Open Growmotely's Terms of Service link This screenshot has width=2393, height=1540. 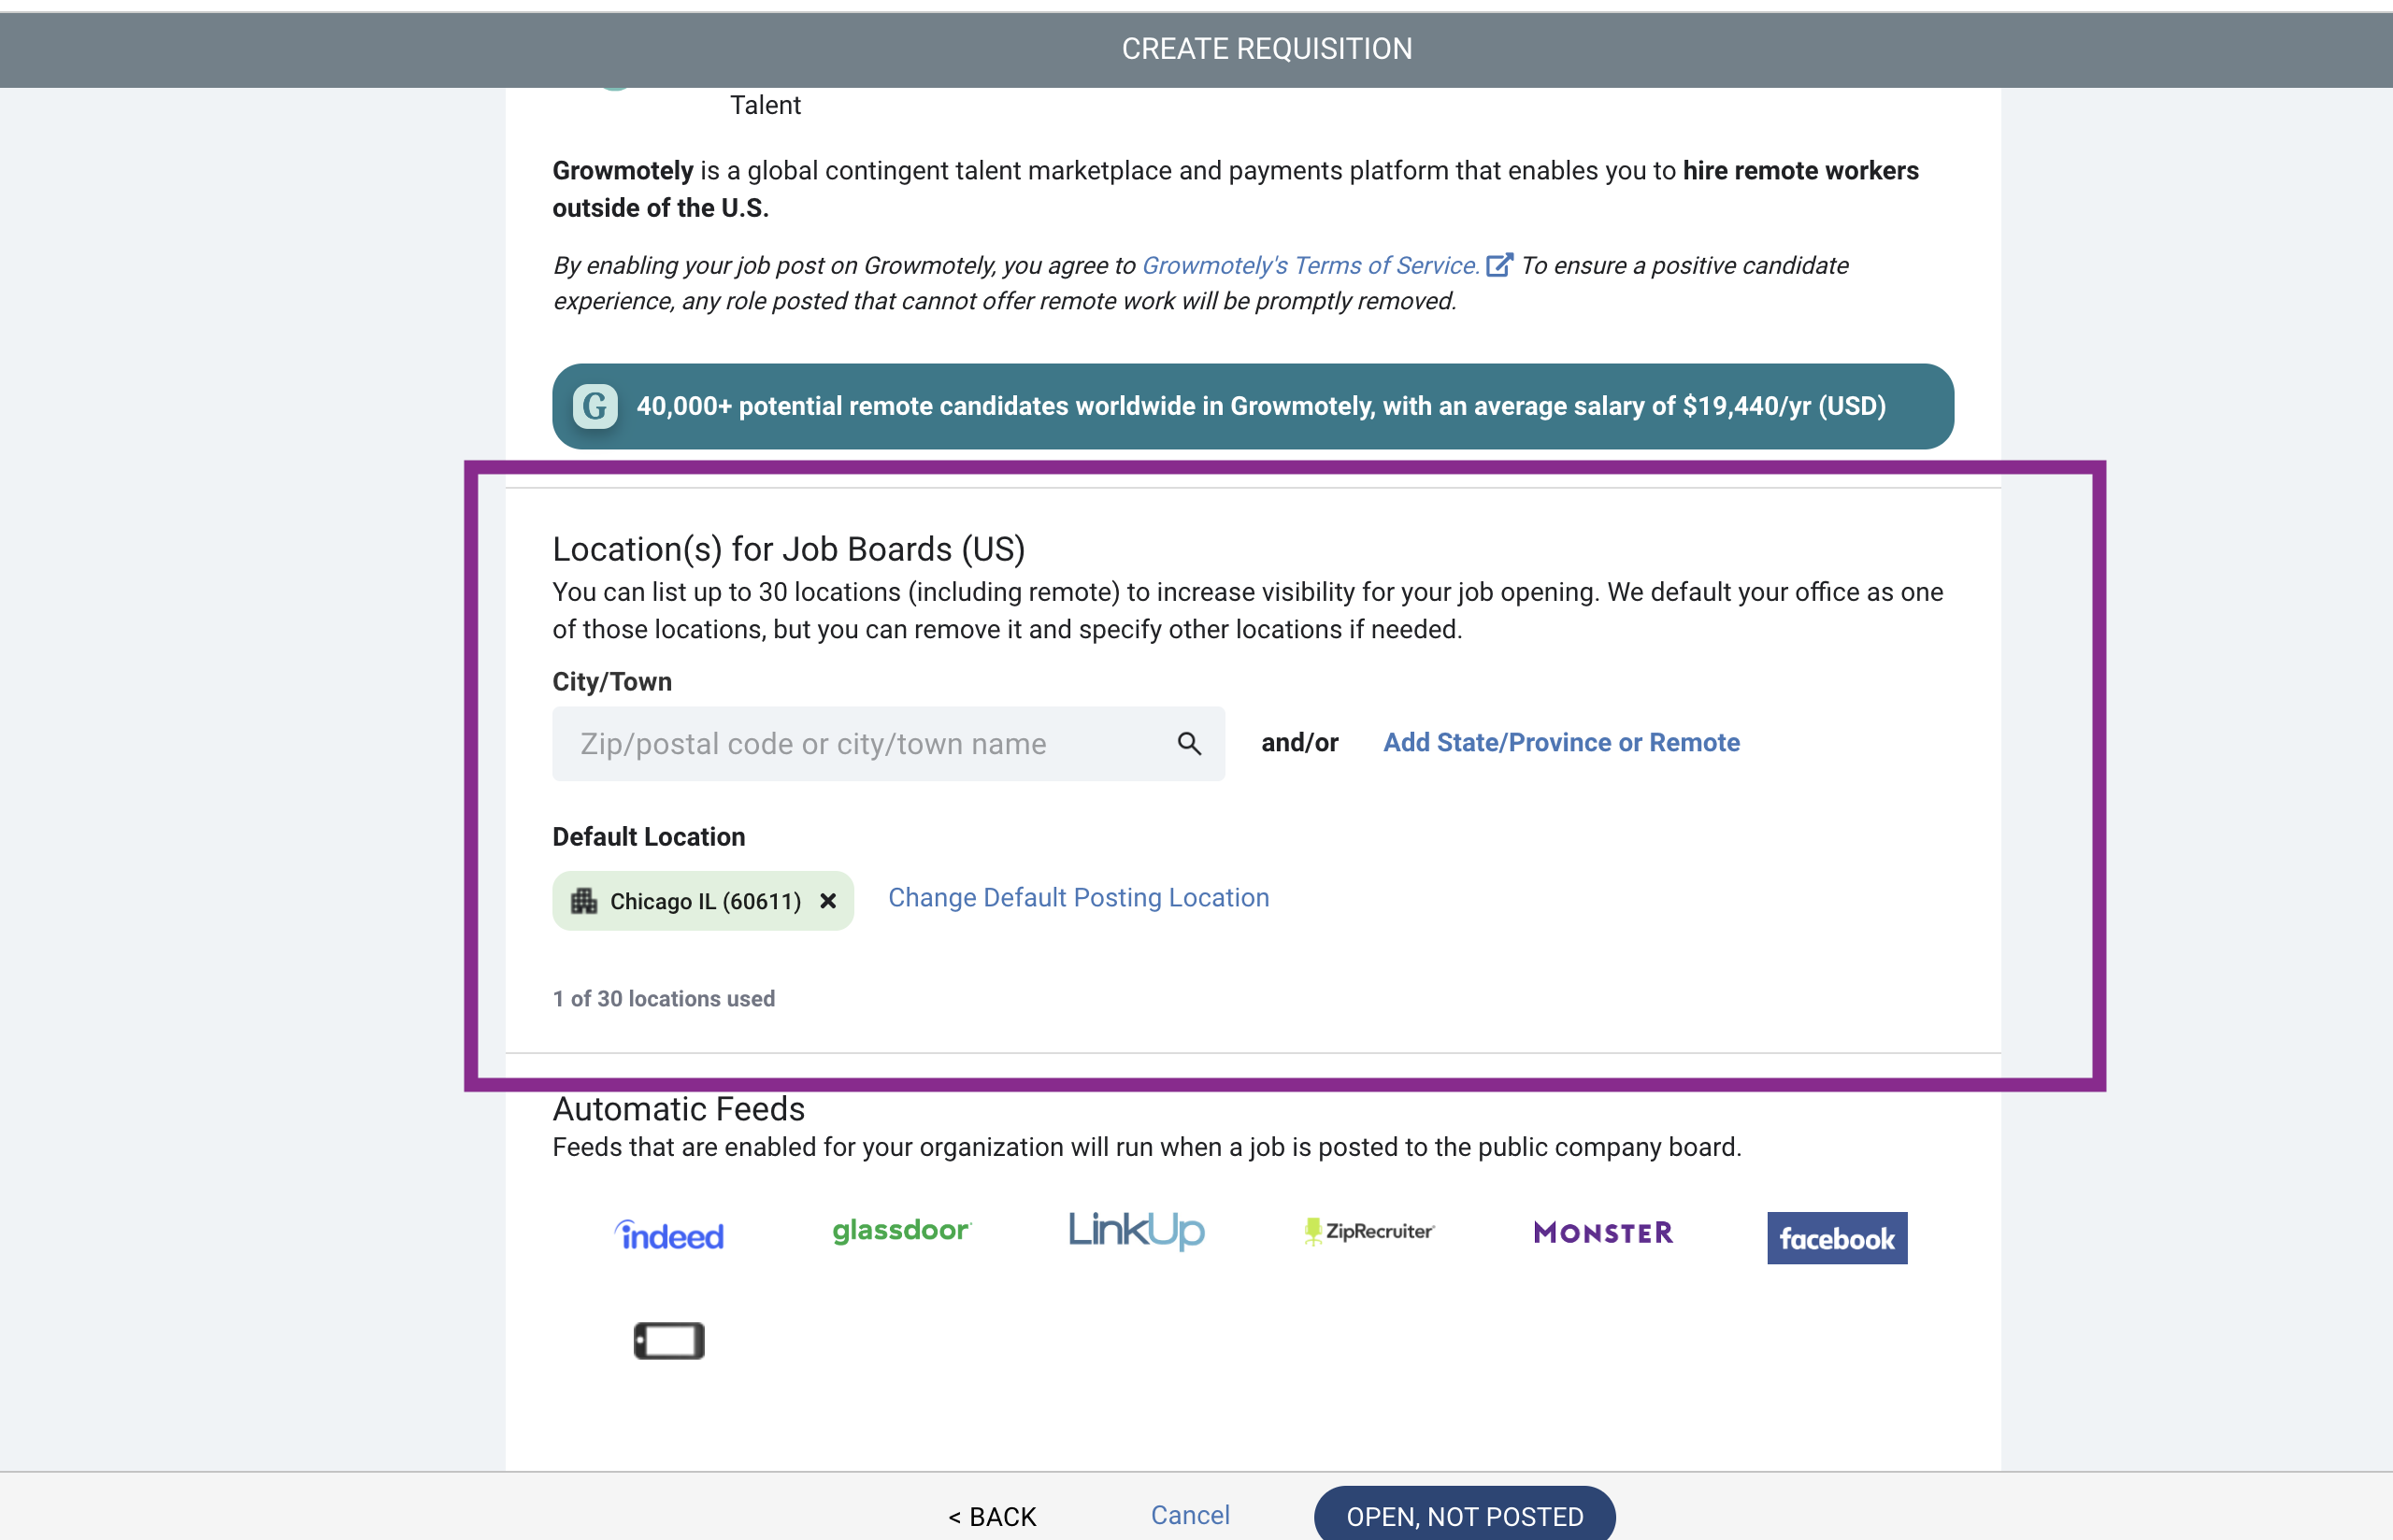pos(1309,265)
